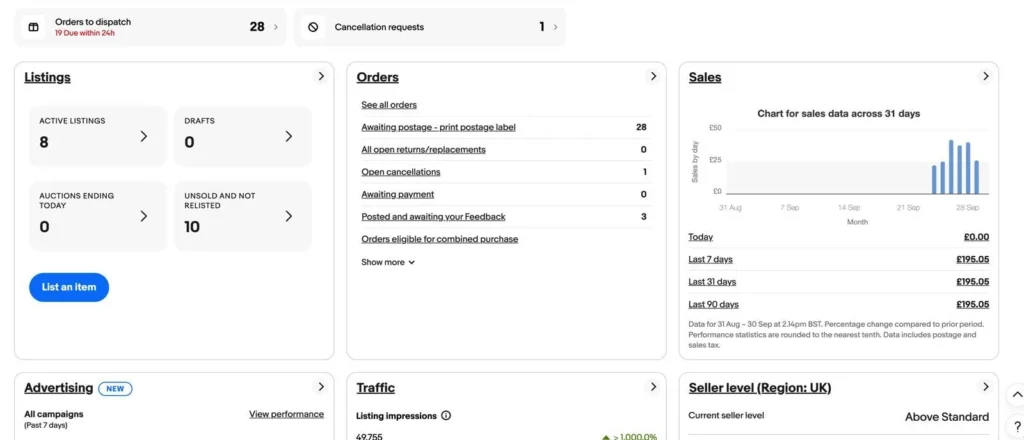
Task: Click Awaiting postage count 28
Action: point(641,127)
